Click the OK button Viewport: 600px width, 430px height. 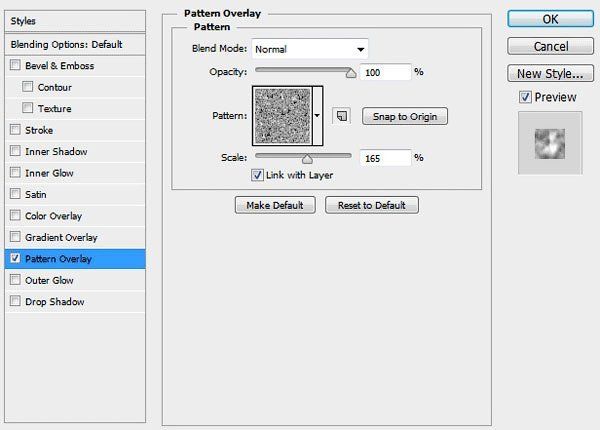pos(550,19)
